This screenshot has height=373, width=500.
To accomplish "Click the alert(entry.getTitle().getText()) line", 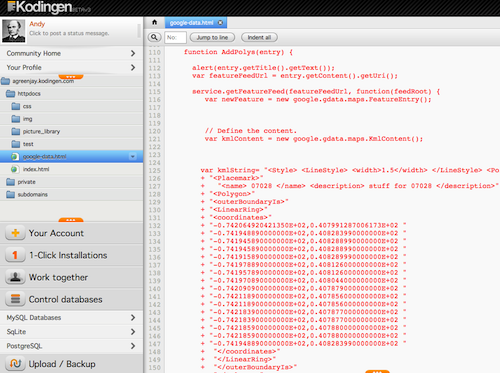I will point(263,68).
